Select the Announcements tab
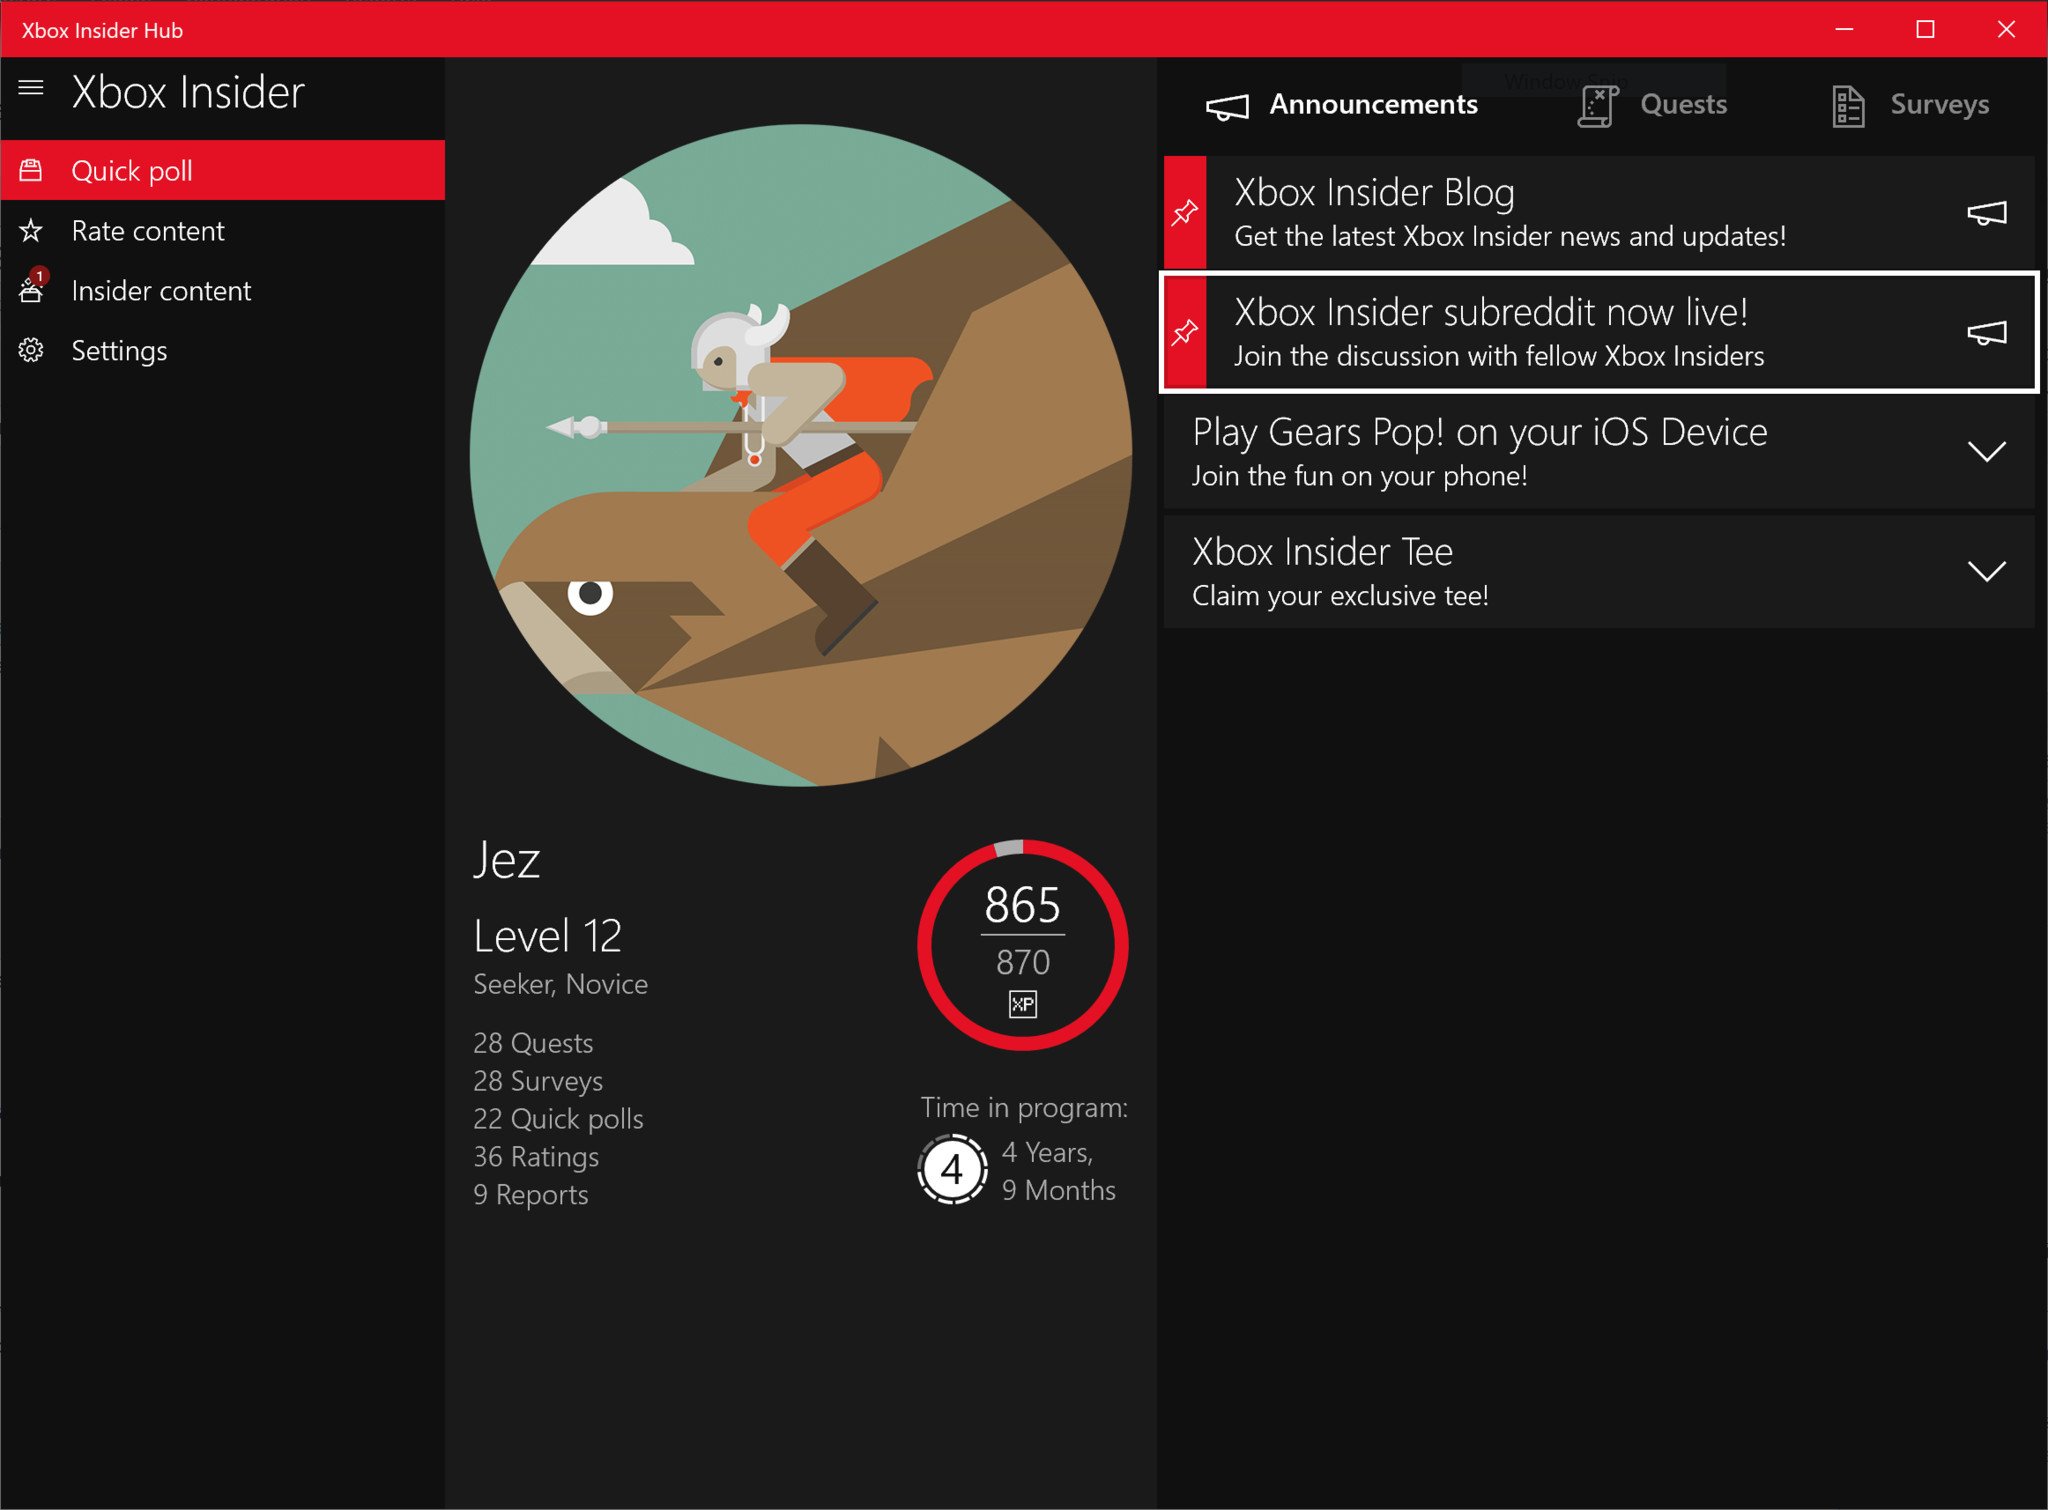The image size is (2048, 1510). (x=1342, y=105)
